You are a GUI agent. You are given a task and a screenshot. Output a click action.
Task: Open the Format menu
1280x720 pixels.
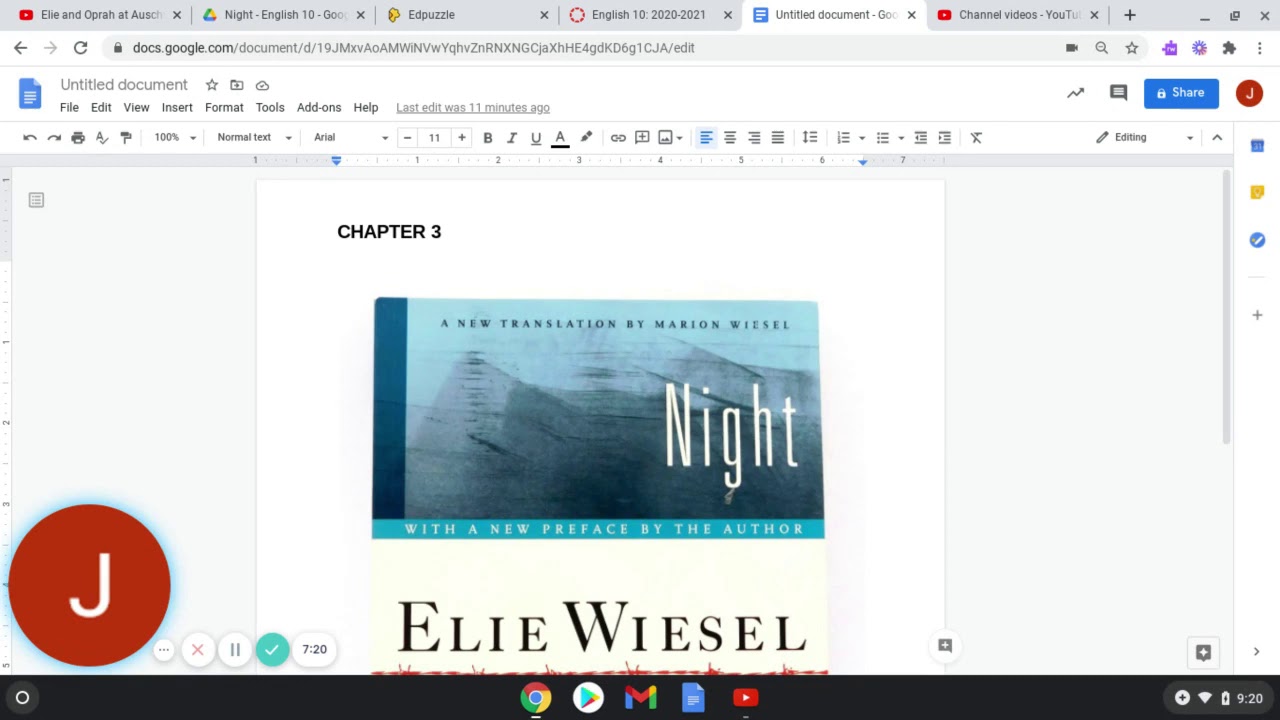[x=224, y=108]
